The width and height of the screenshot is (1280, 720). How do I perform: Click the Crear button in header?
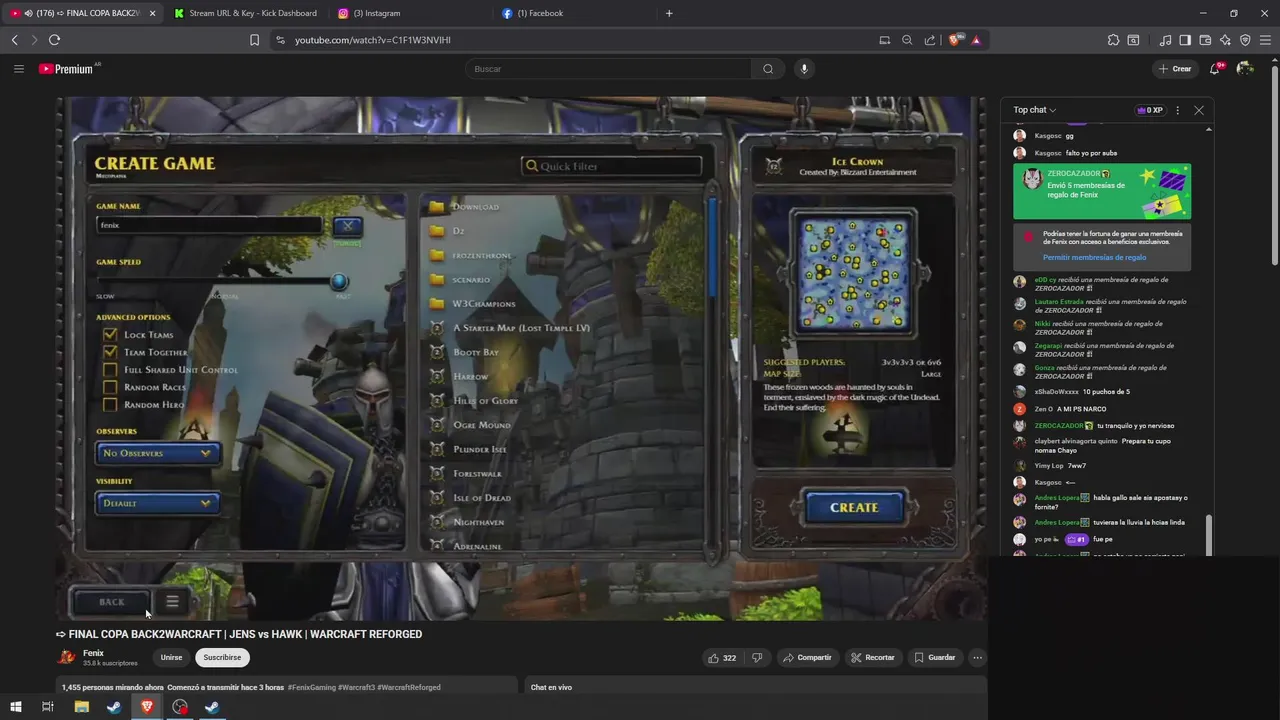pos(1175,69)
